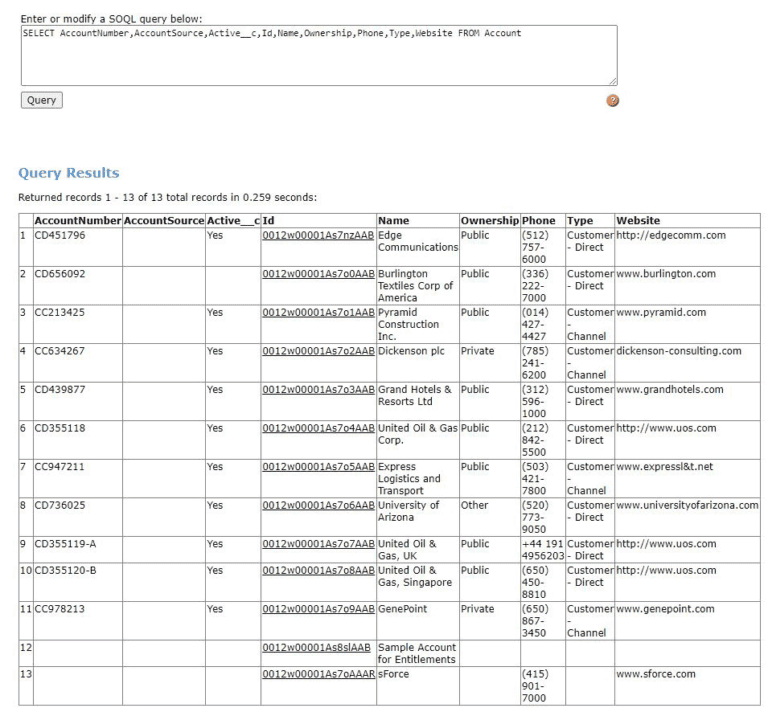The width and height of the screenshot is (768, 708).
Task: Click the sForce account Id link
Action: pos(318,674)
